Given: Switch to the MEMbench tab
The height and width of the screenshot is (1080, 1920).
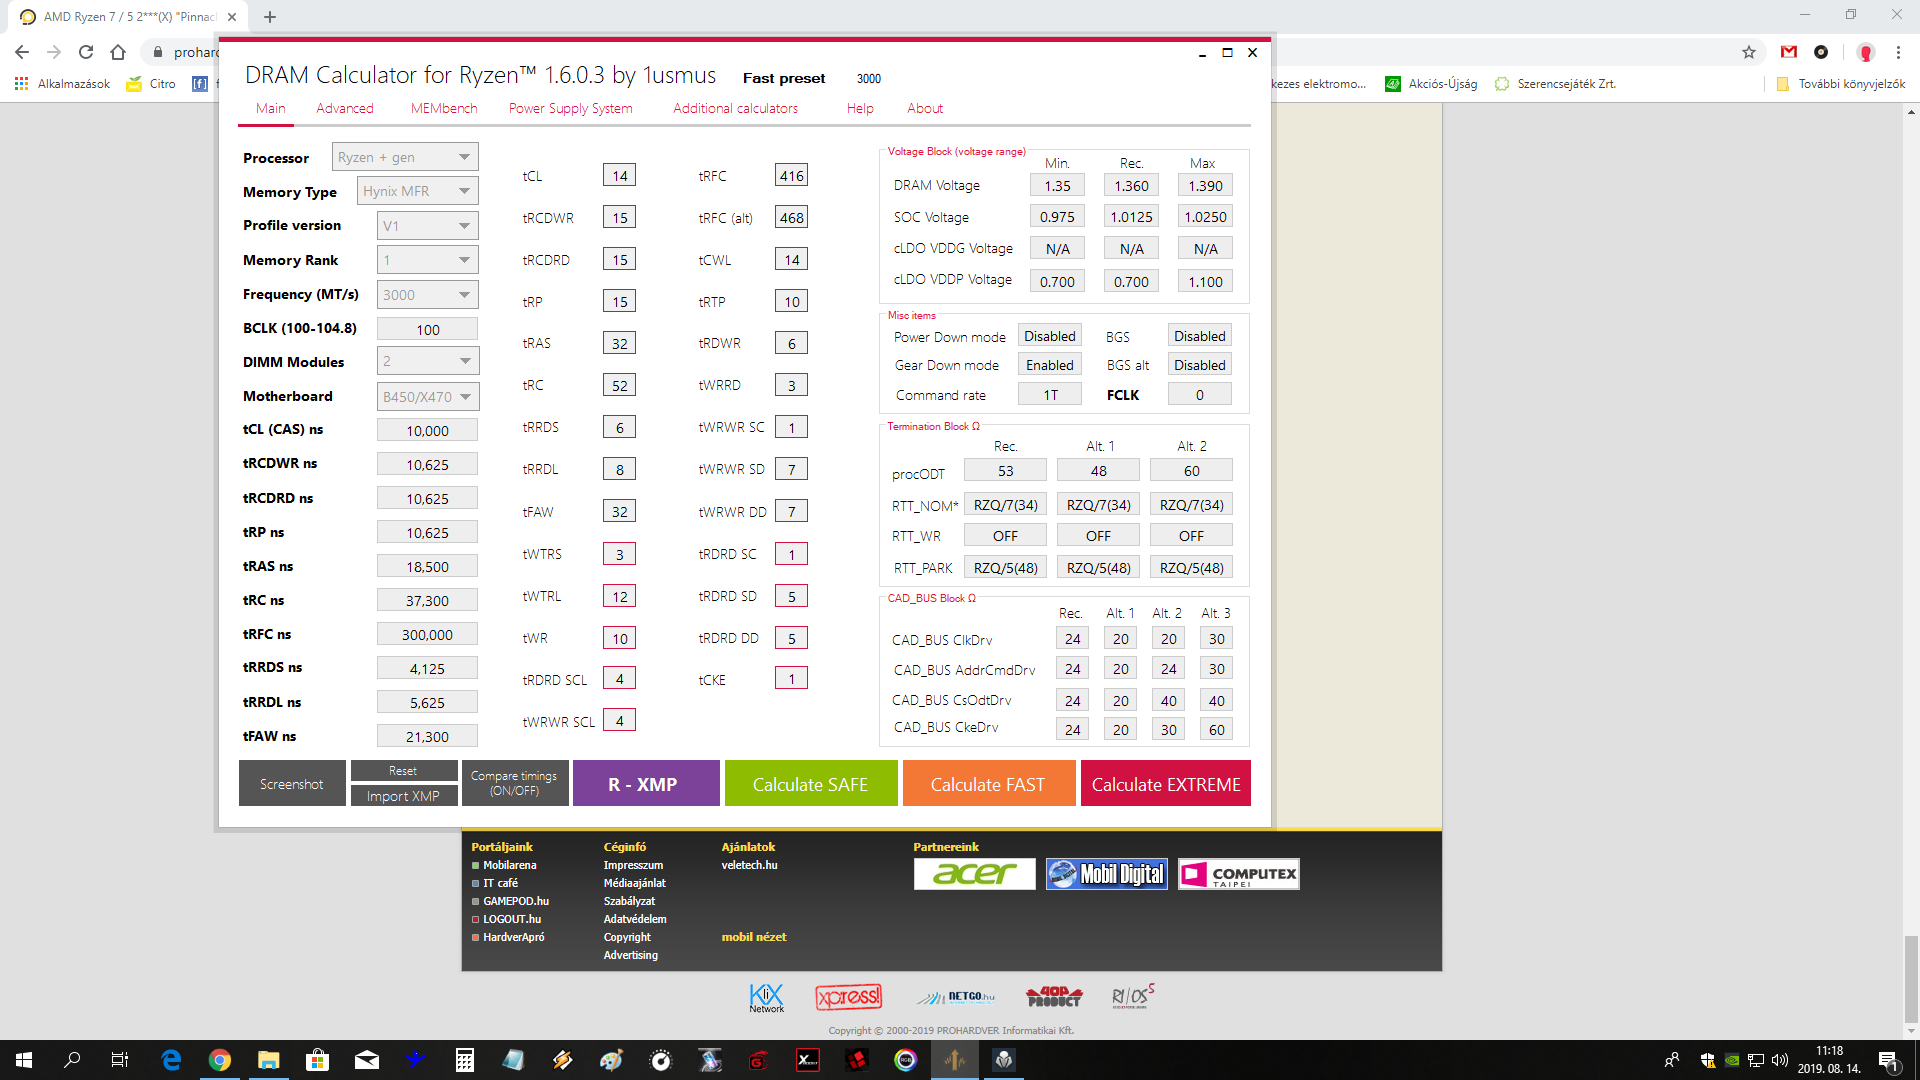Looking at the screenshot, I should coord(443,108).
